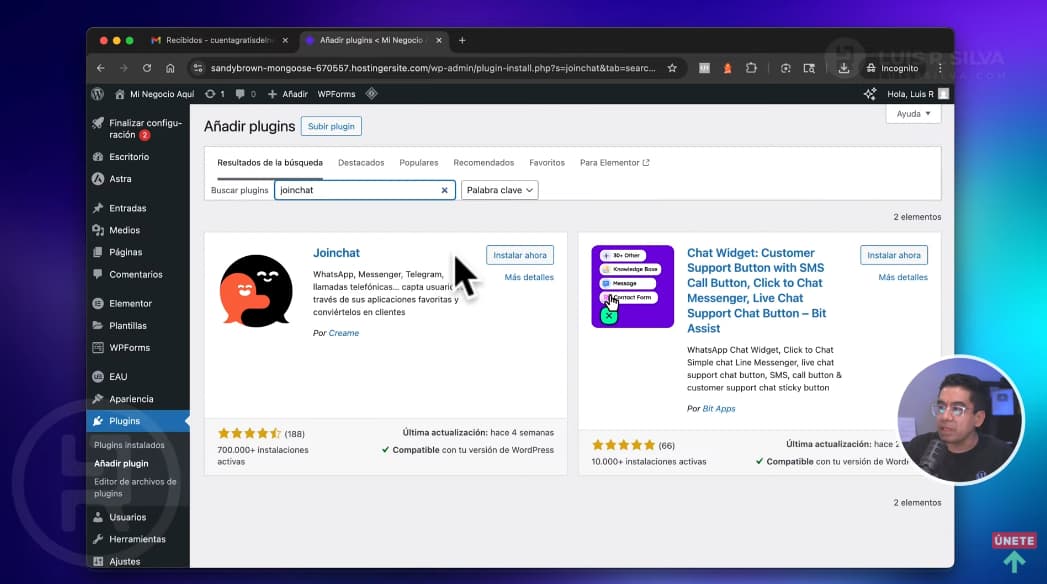Open Finalizar configuración in the sidebar
This screenshot has height=584, width=1047.
tap(138, 129)
